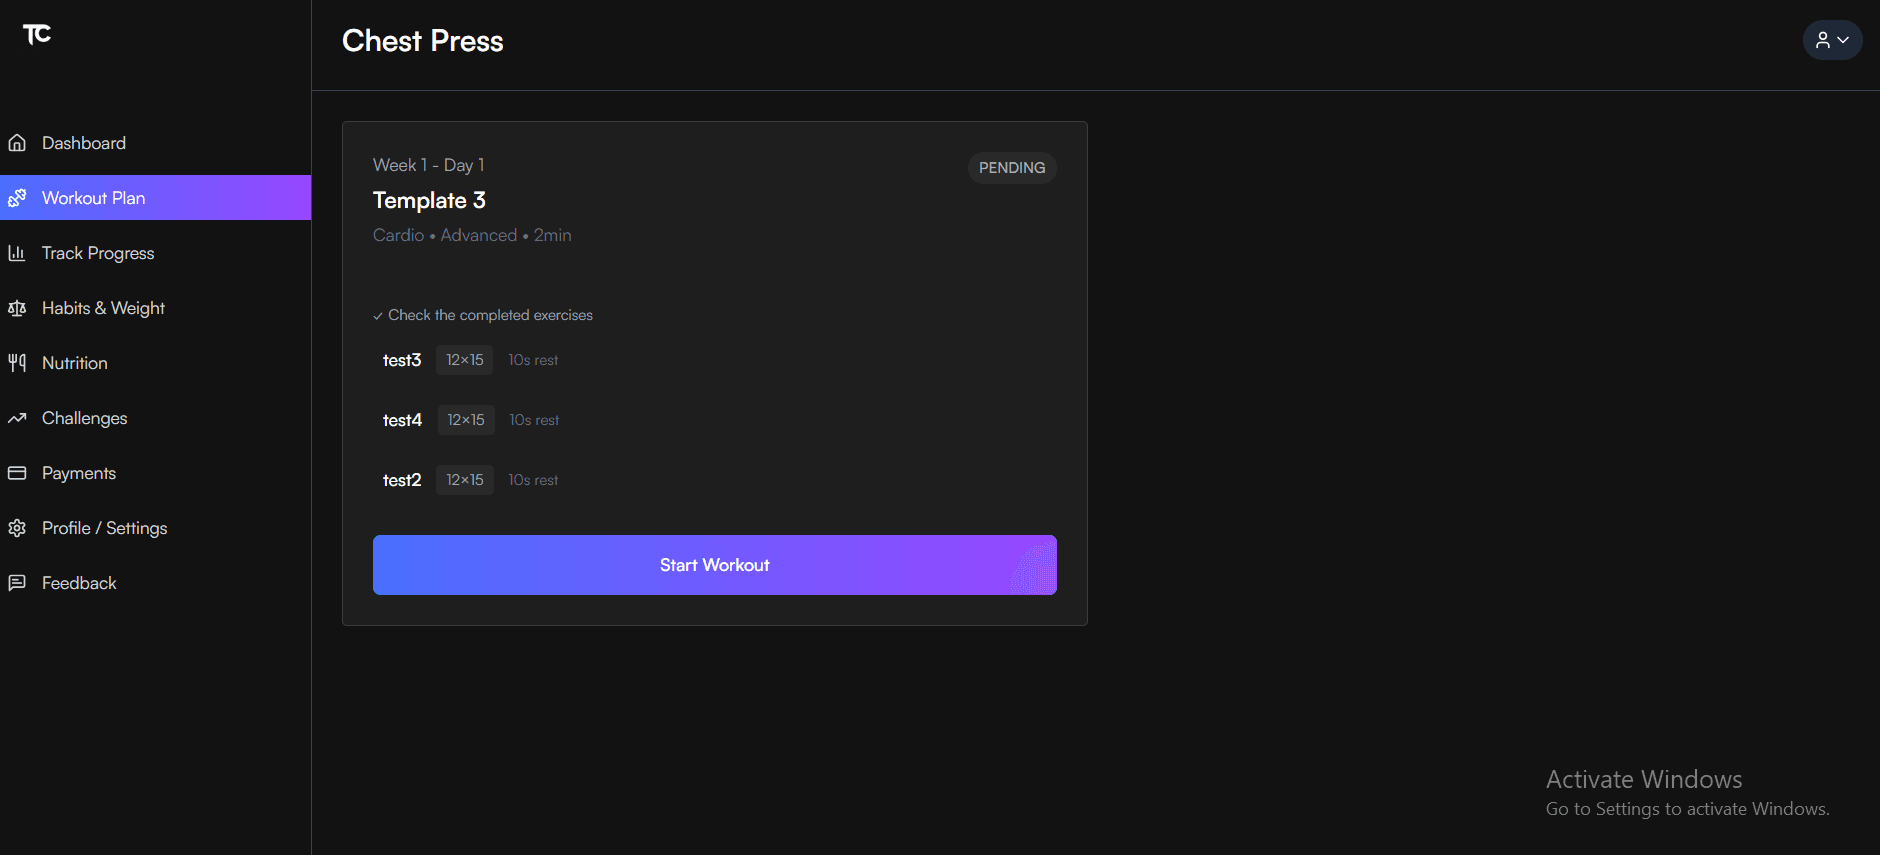Click the Profile / Settings gear icon

click(x=17, y=528)
